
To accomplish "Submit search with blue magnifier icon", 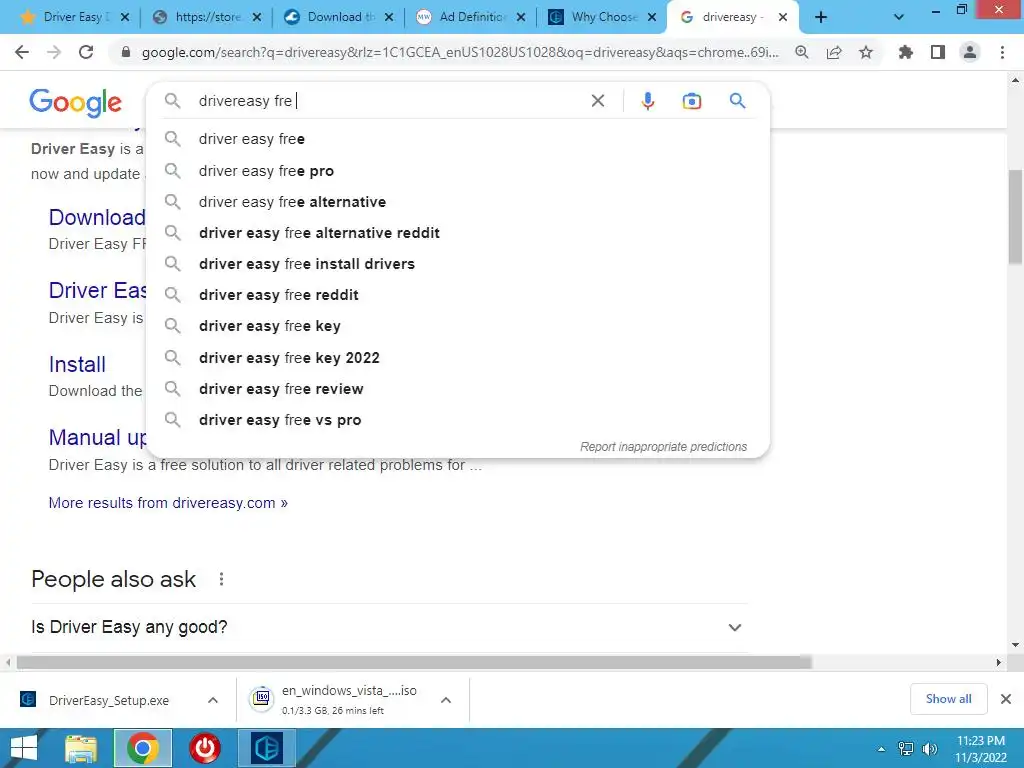I will coord(737,101).
